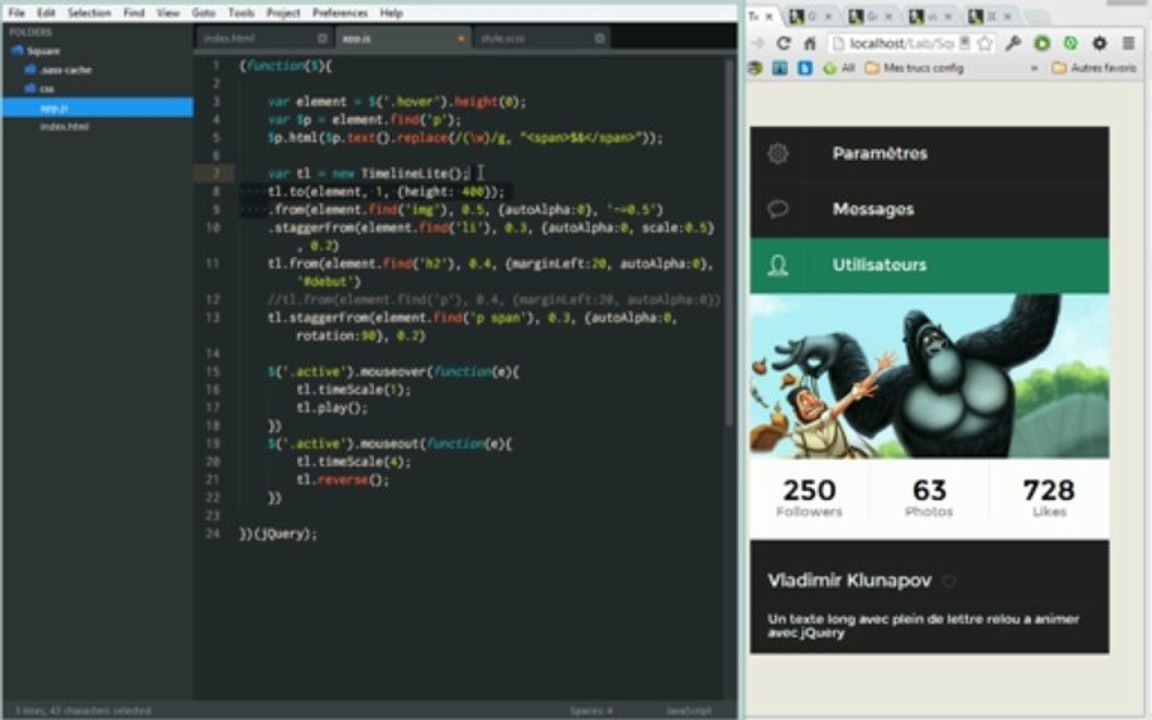The height and width of the screenshot is (720, 1152).
Task: Open the Tools menu
Action: coord(241,12)
